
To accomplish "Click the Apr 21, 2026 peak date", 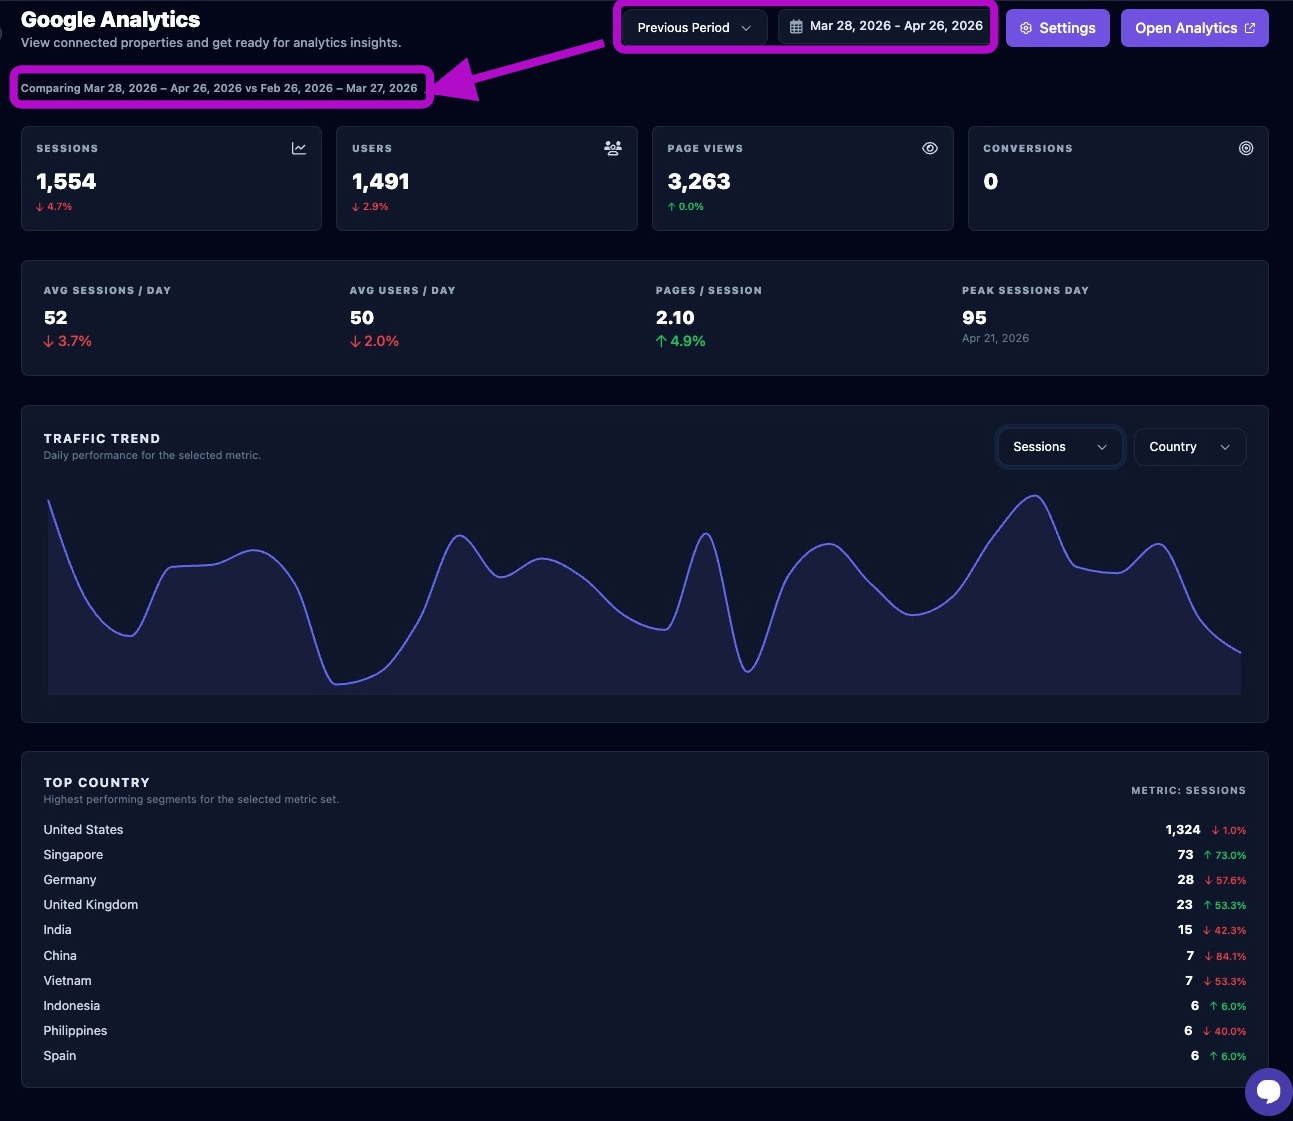I will 995,338.
